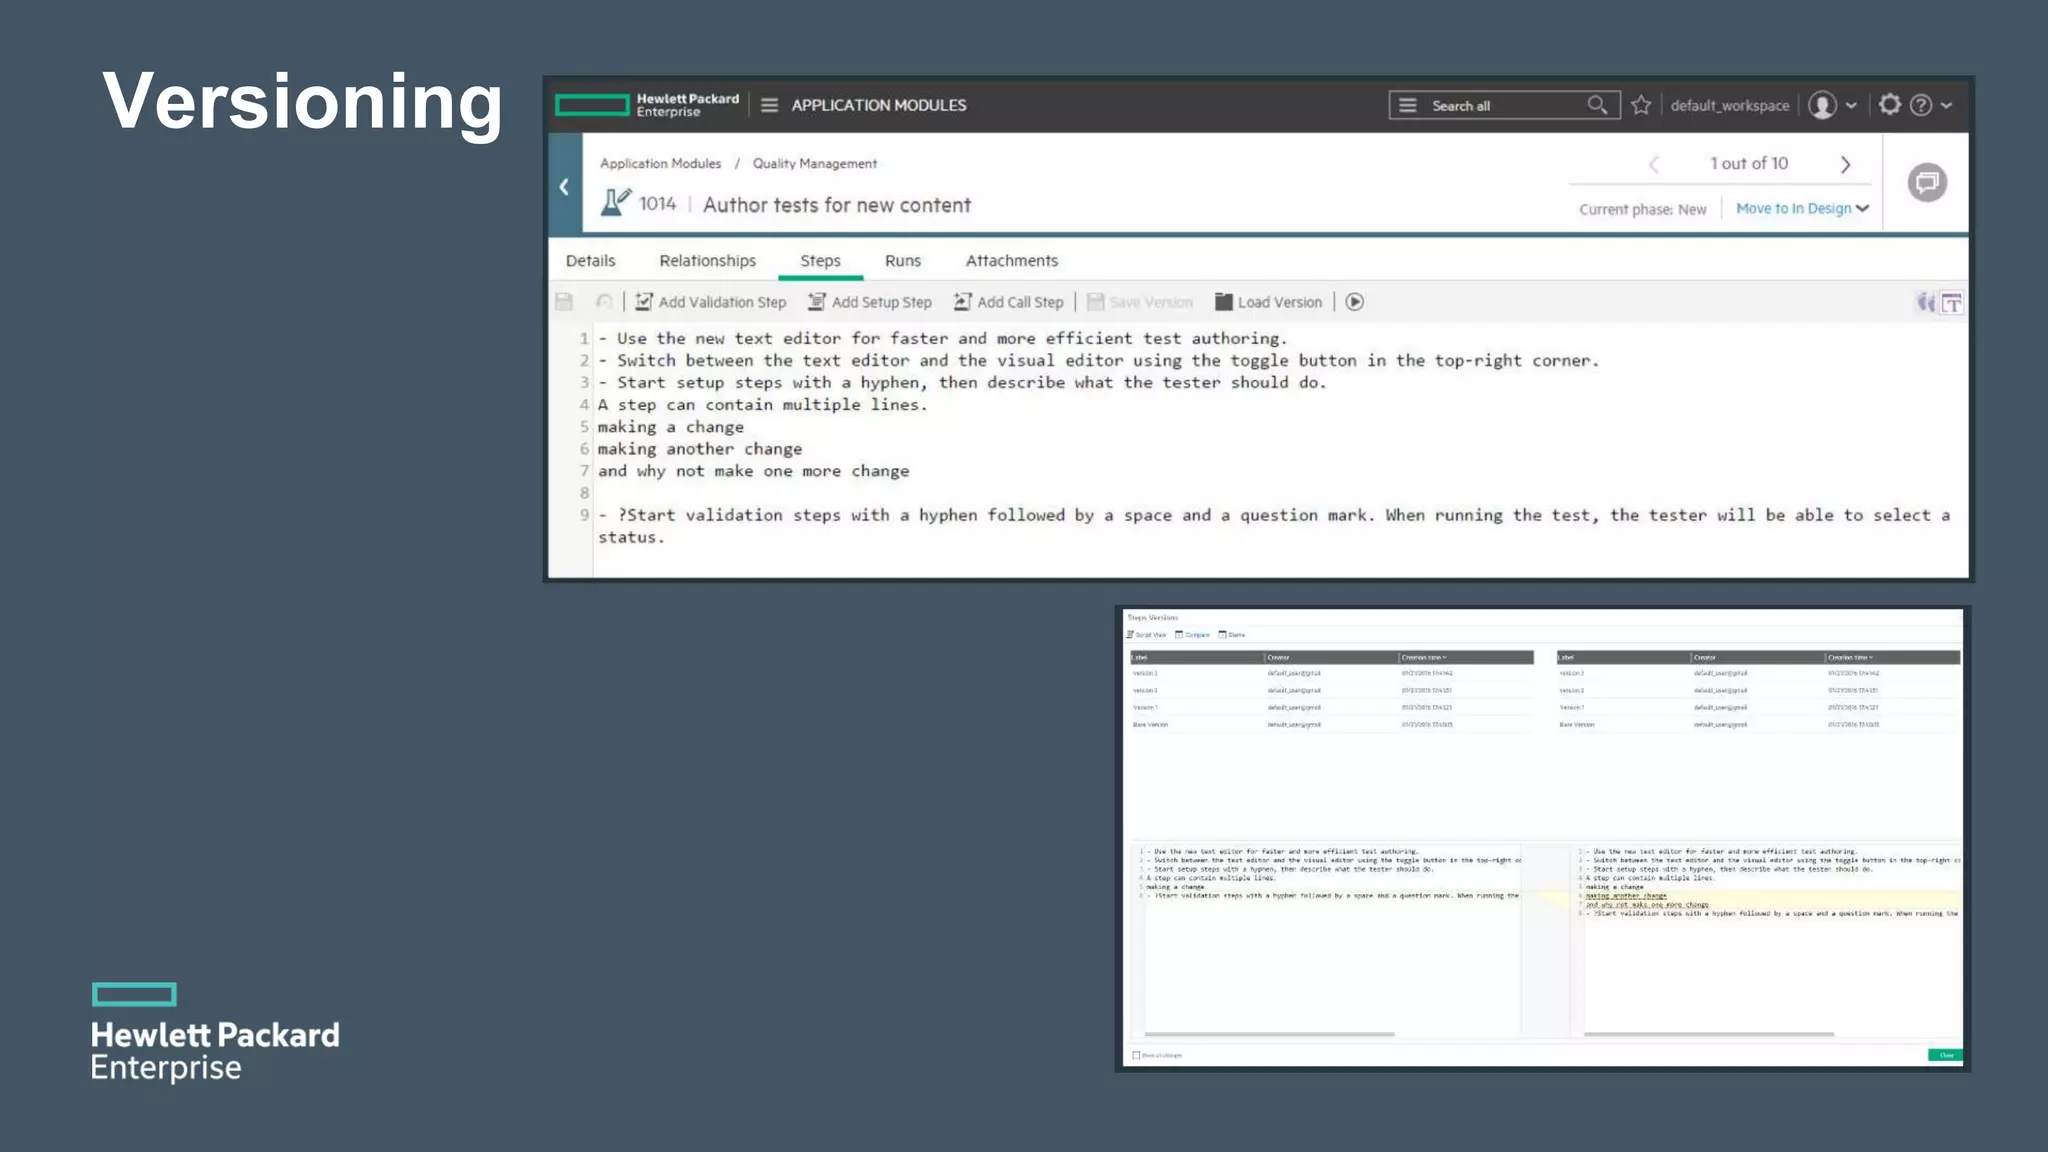This screenshot has width=2048, height=1152.
Task: Click the run test play icon
Action: point(1354,302)
